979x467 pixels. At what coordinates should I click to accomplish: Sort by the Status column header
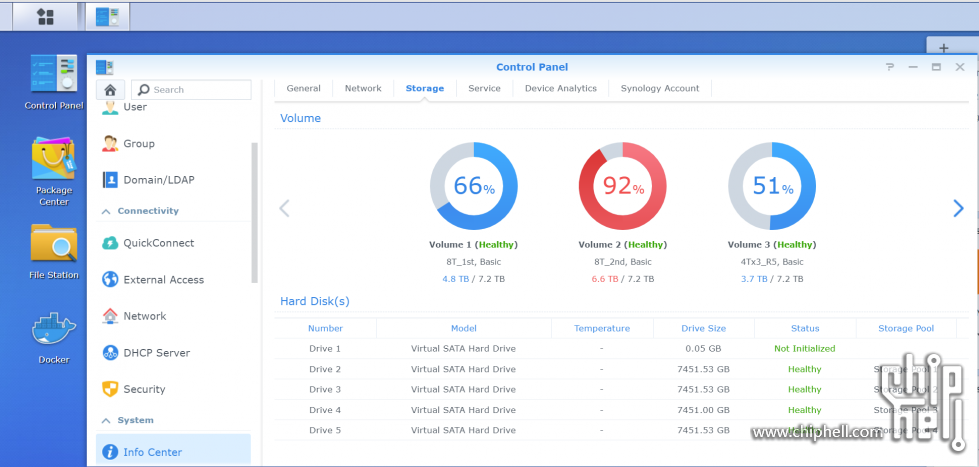(x=805, y=328)
